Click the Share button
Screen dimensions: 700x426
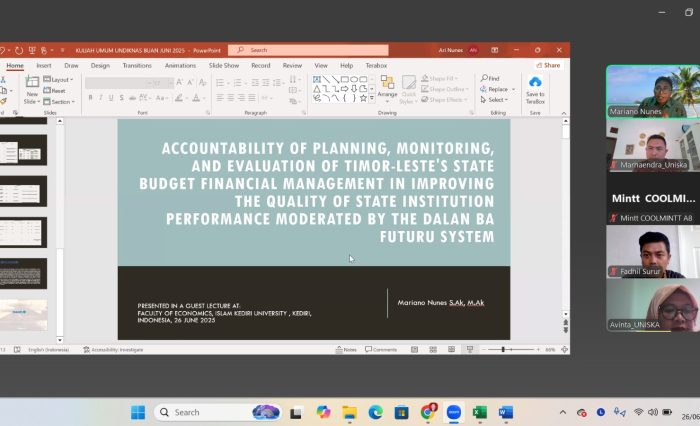click(x=549, y=65)
